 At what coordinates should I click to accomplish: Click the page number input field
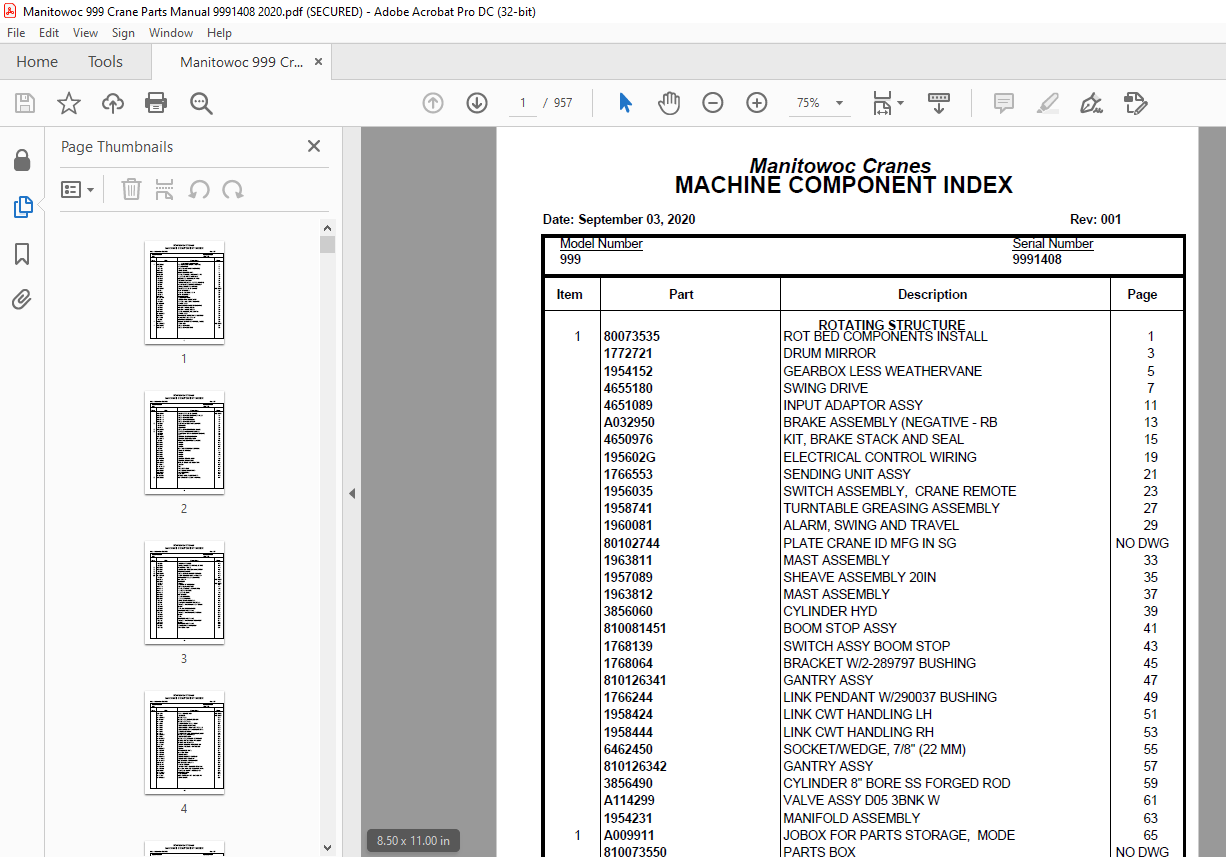(523, 103)
